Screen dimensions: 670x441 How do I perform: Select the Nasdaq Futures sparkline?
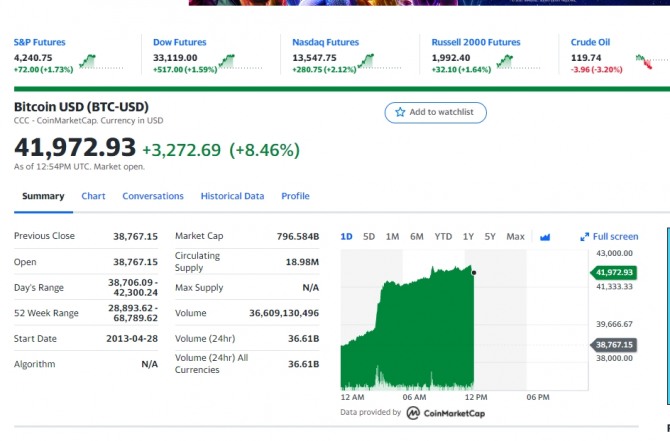tap(380, 63)
